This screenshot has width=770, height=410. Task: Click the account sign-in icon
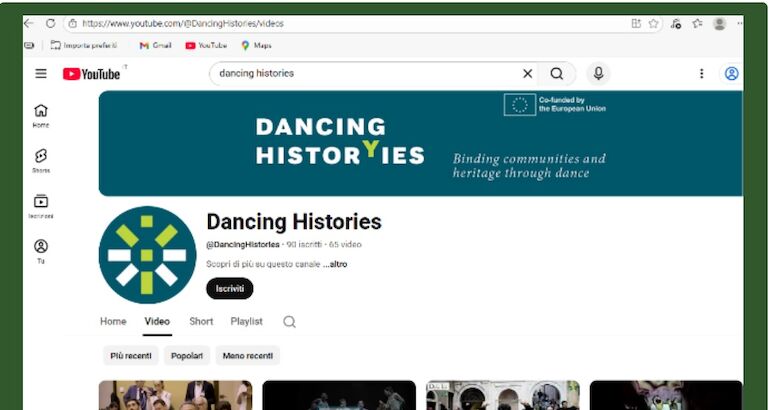pyautogui.click(x=732, y=73)
